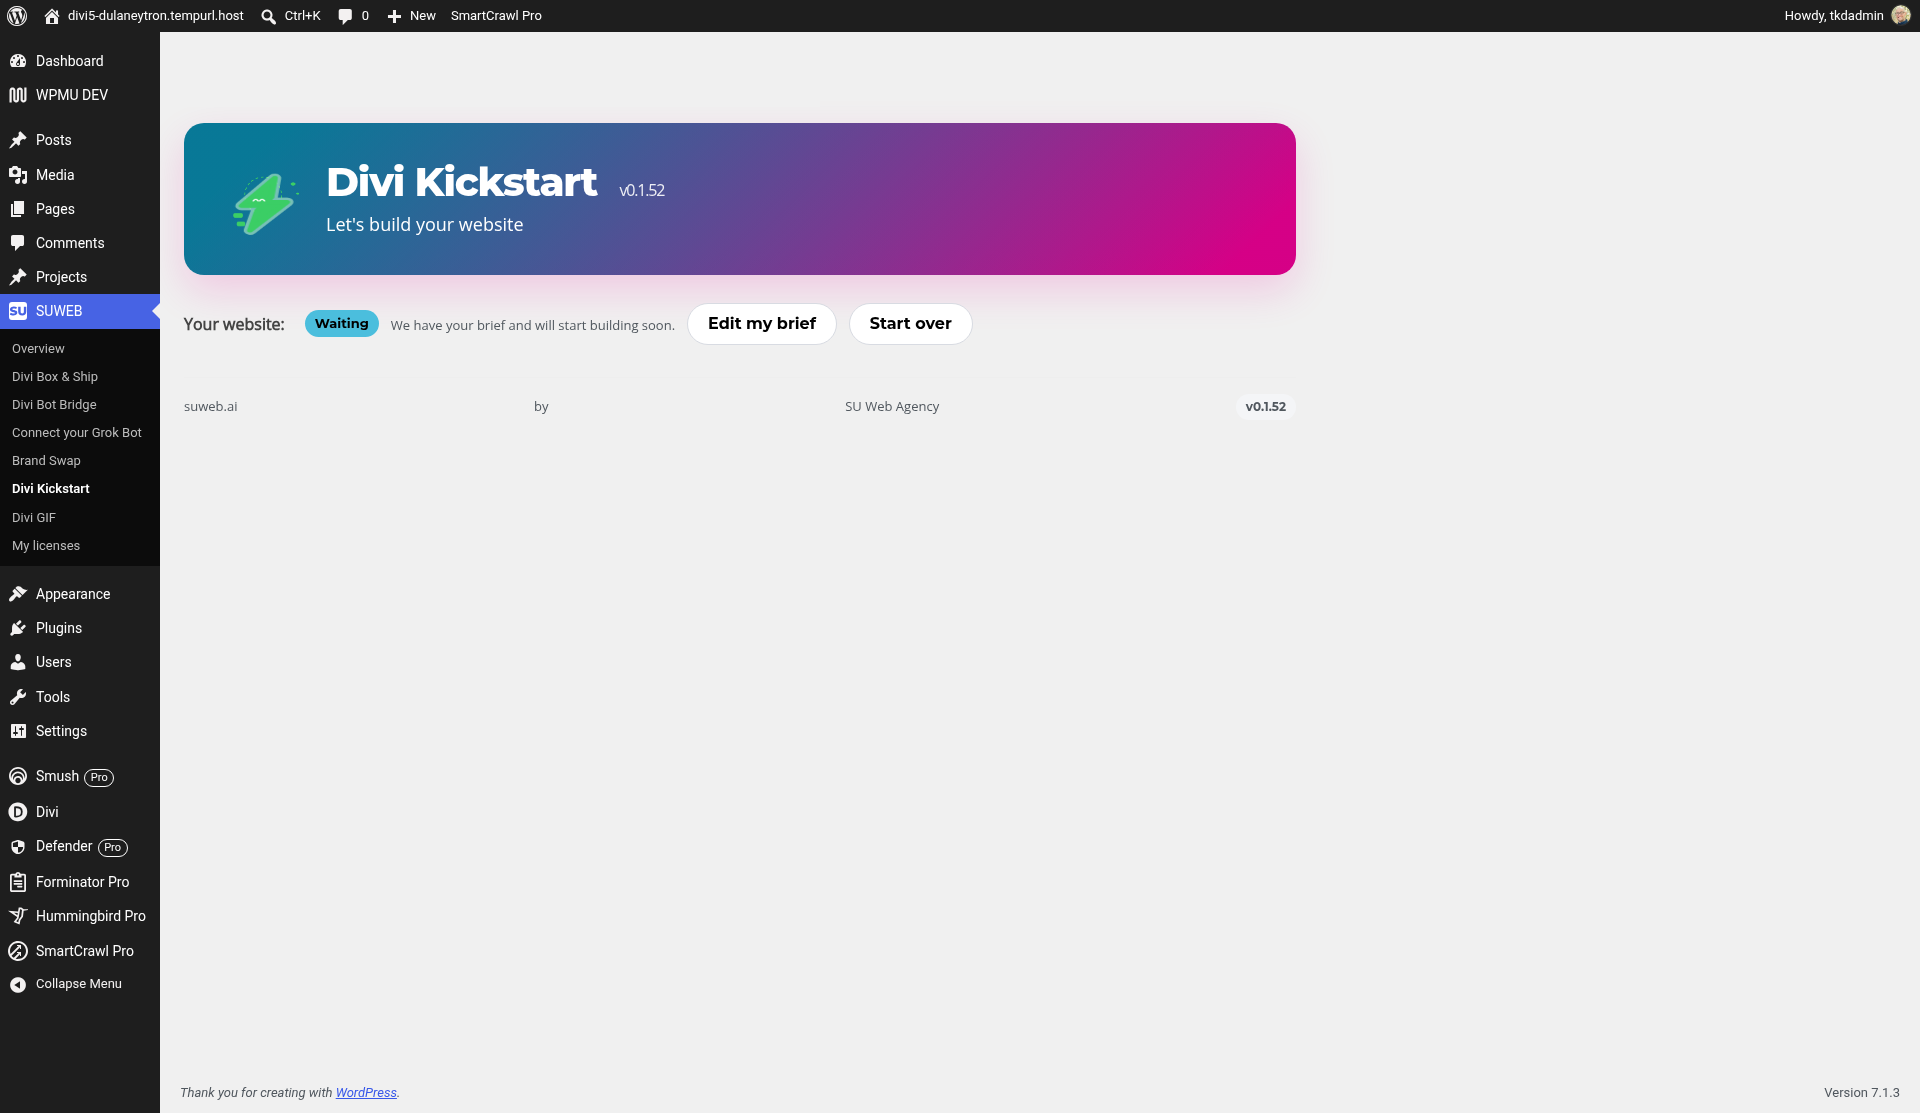The height and width of the screenshot is (1113, 1920).
Task: Click the Edit my brief button
Action: (x=762, y=324)
